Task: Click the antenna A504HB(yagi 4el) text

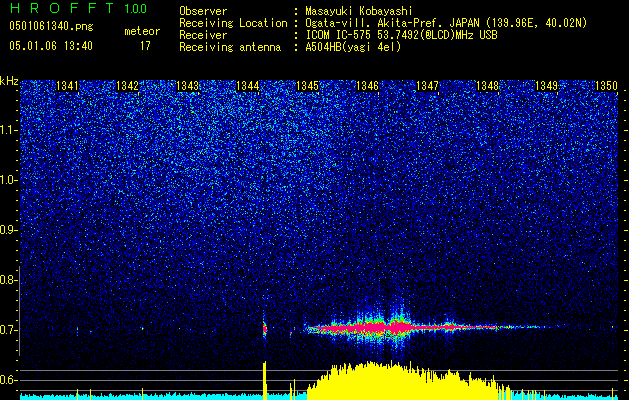Action: point(353,47)
